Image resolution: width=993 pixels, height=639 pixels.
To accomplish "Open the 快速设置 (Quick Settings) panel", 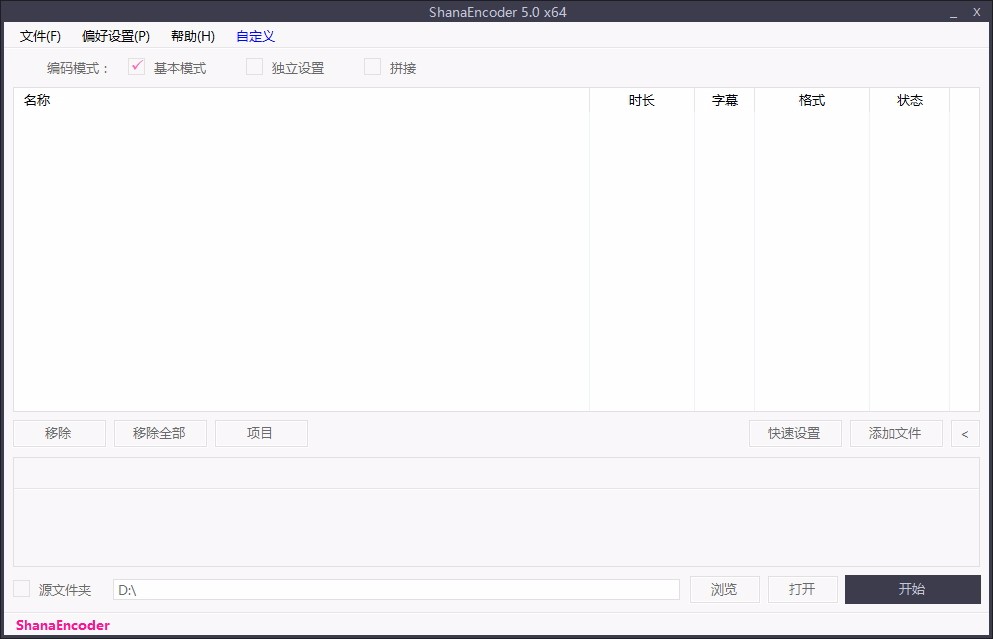I will coord(794,433).
